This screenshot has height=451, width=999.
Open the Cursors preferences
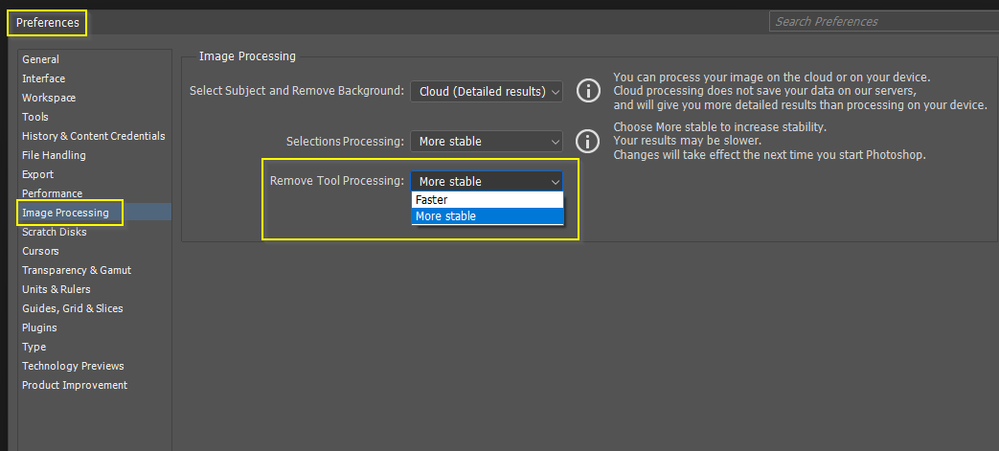pyautogui.click(x=41, y=251)
